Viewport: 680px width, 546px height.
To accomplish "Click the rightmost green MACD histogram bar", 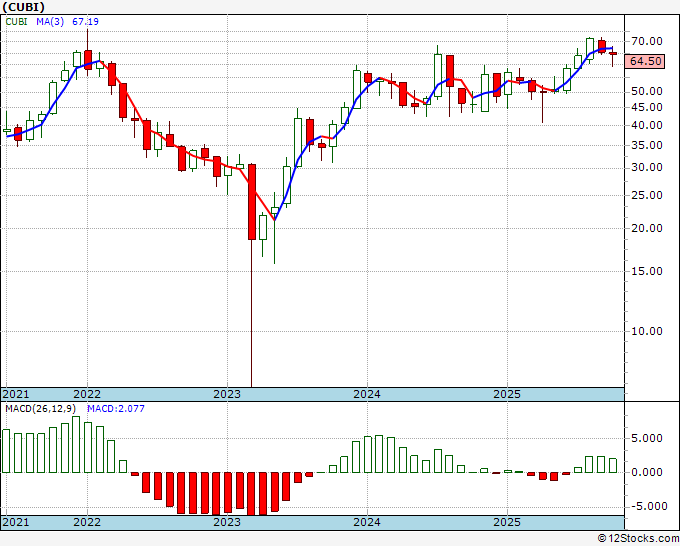I will click(613, 465).
